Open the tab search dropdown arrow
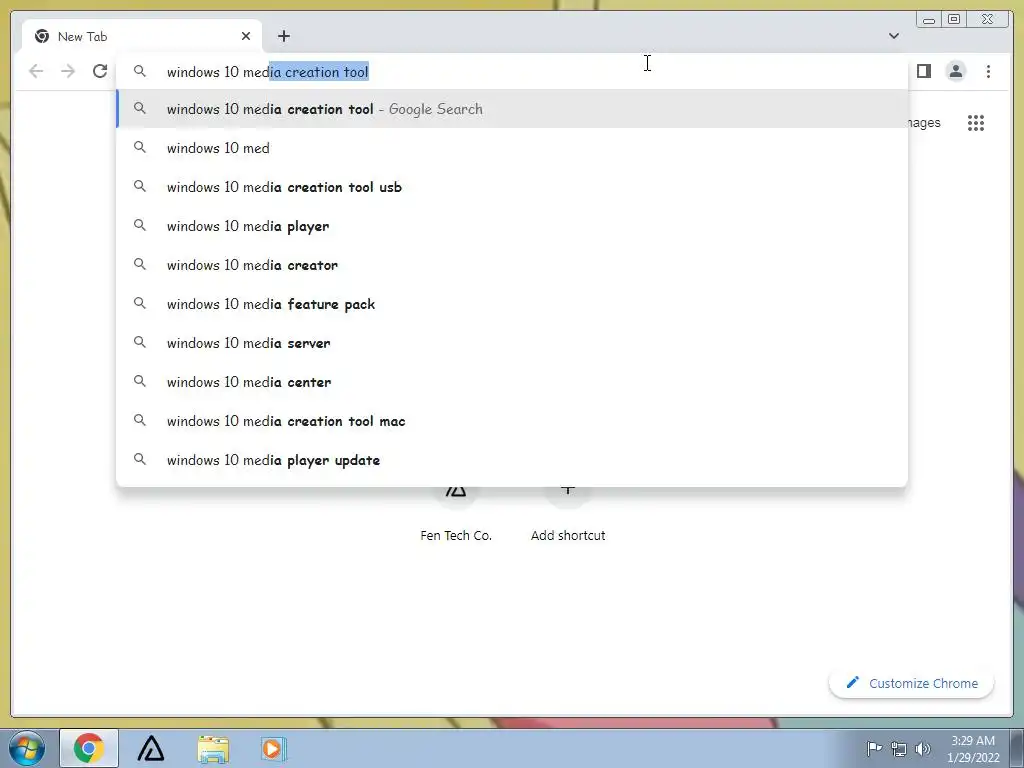 tap(893, 36)
